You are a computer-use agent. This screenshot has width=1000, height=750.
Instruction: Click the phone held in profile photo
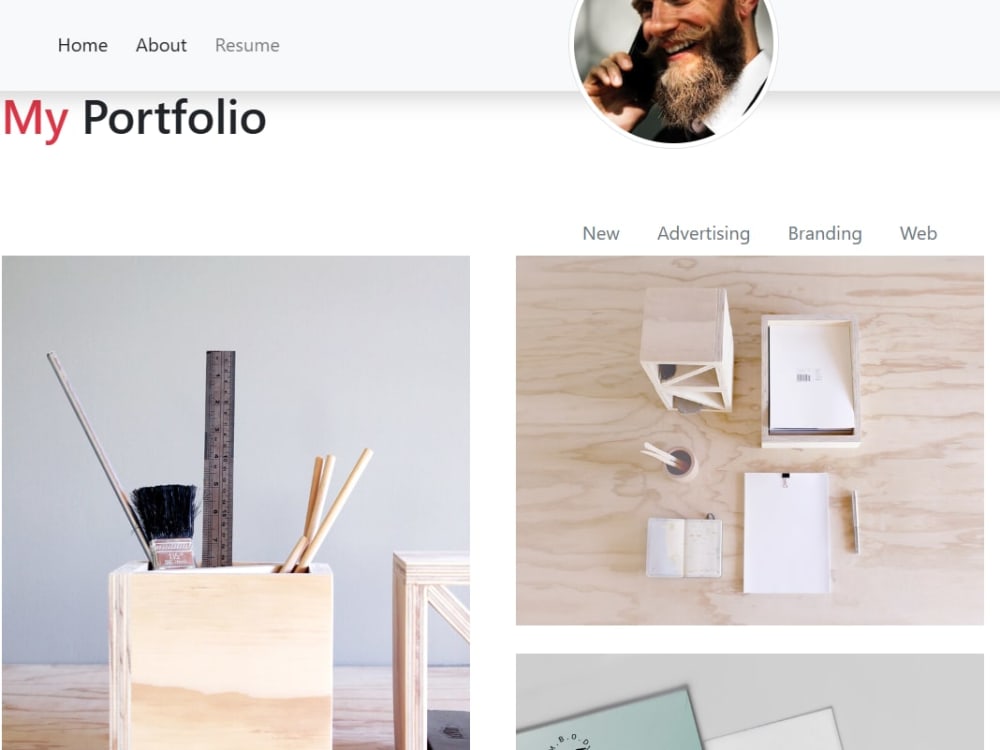[640, 73]
